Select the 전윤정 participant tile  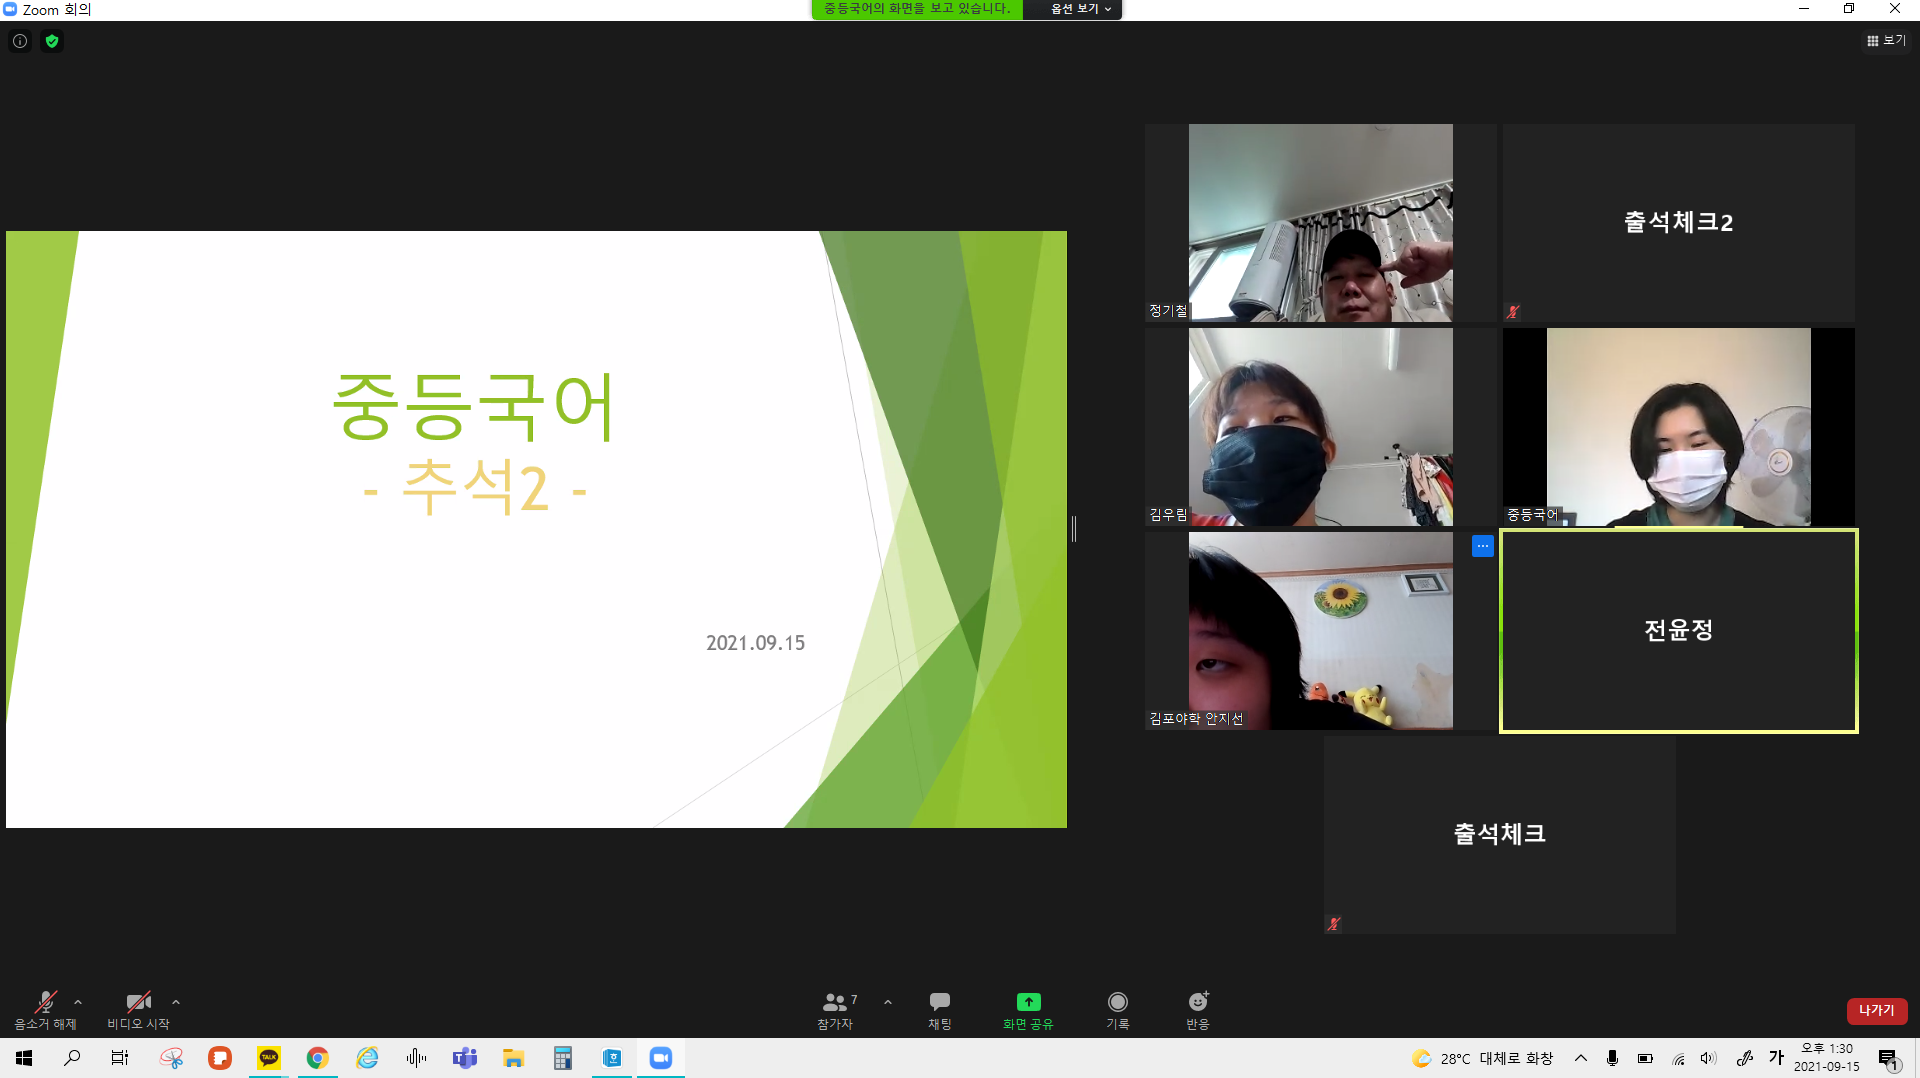coord(1679,631)
